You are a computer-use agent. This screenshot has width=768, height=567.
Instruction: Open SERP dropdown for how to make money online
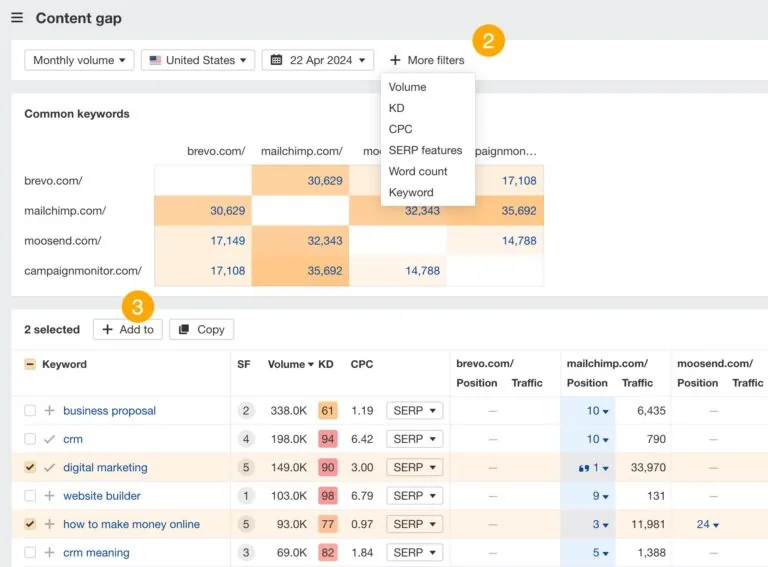[x=414, y=524]
